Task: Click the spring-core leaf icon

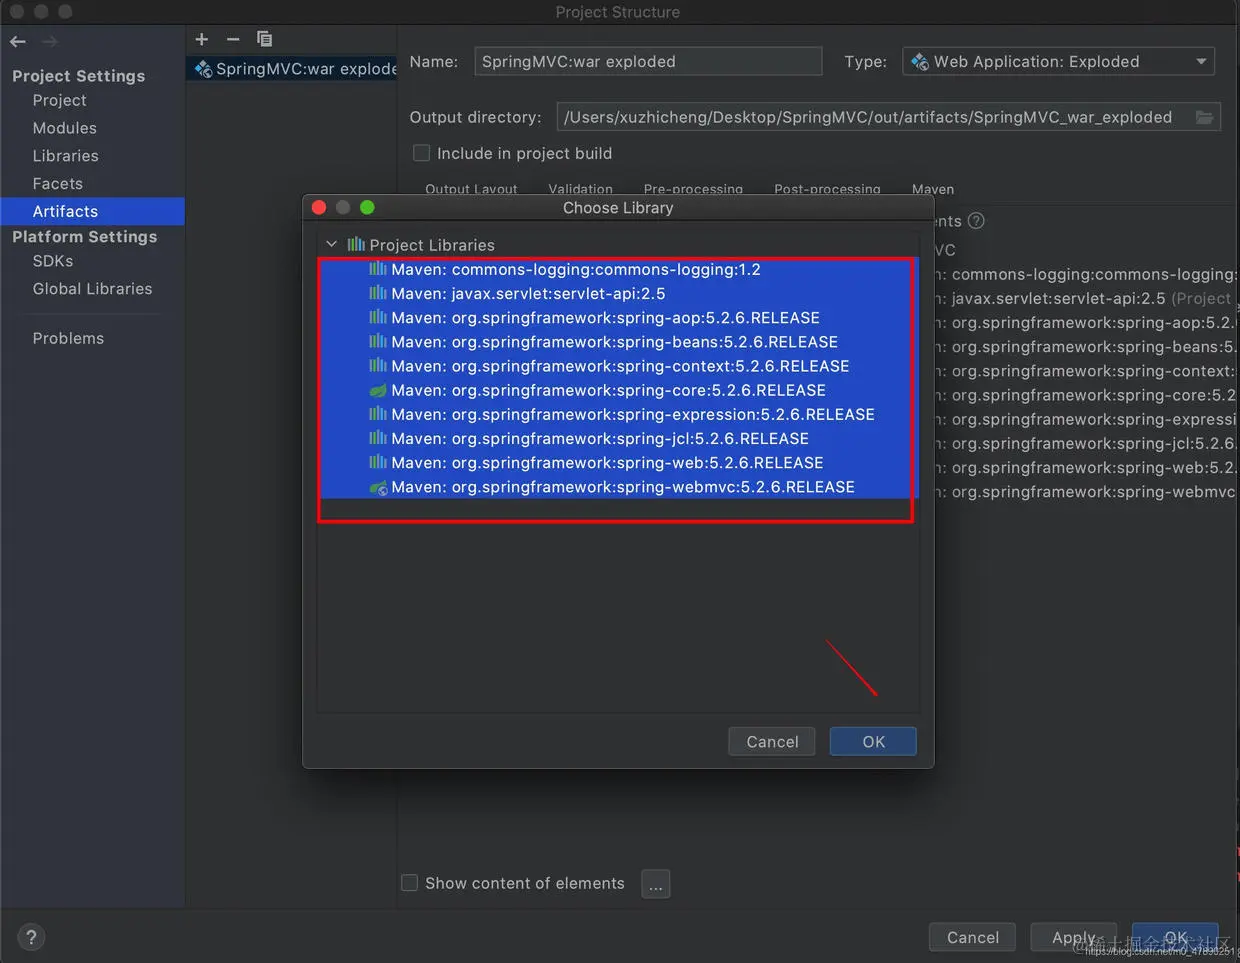Action: 378,390
